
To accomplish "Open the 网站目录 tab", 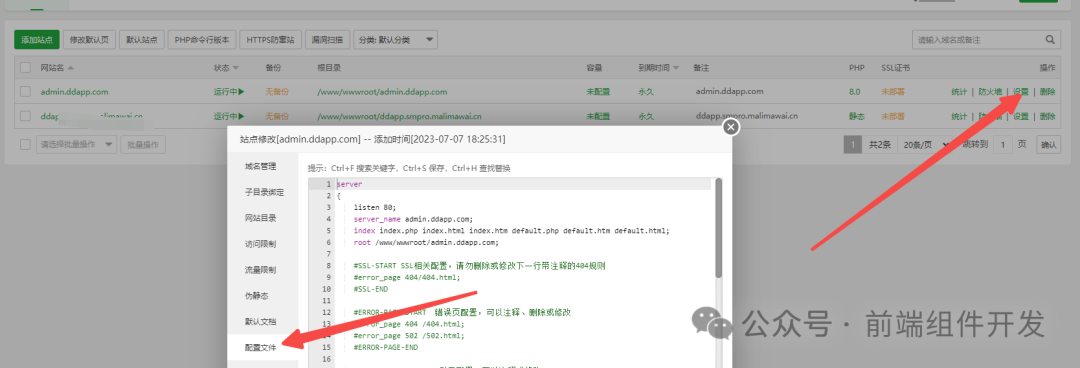I will coord(260,218).
